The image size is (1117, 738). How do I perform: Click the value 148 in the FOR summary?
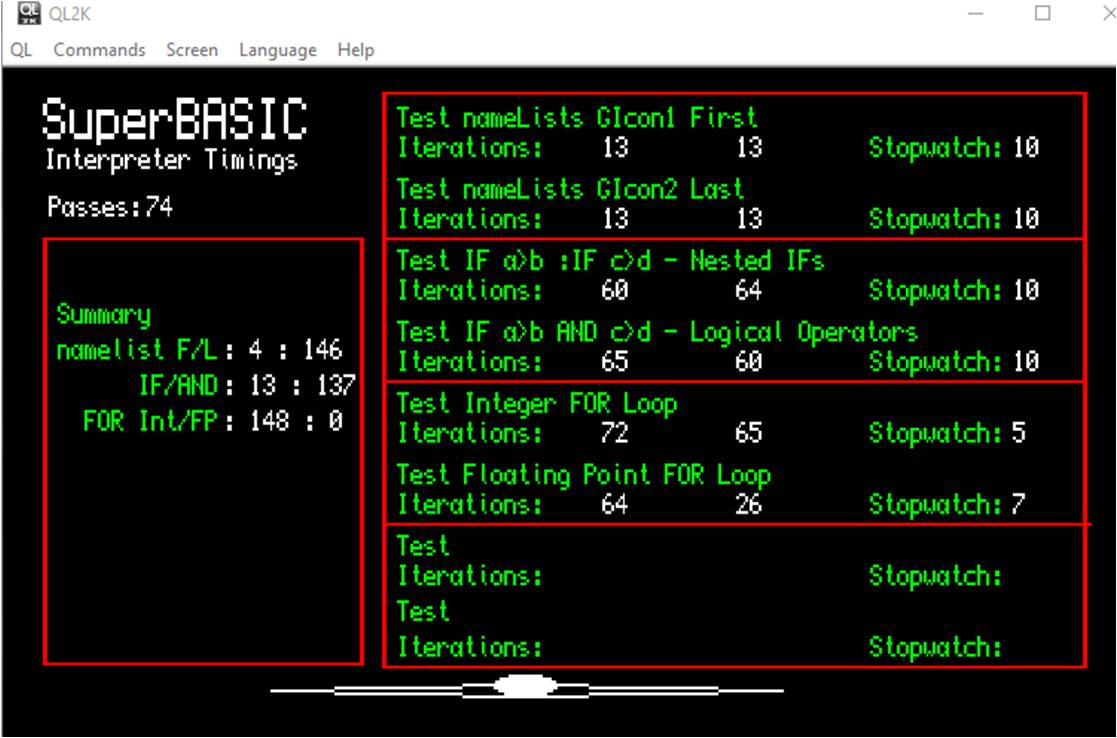tap(269, 421)
